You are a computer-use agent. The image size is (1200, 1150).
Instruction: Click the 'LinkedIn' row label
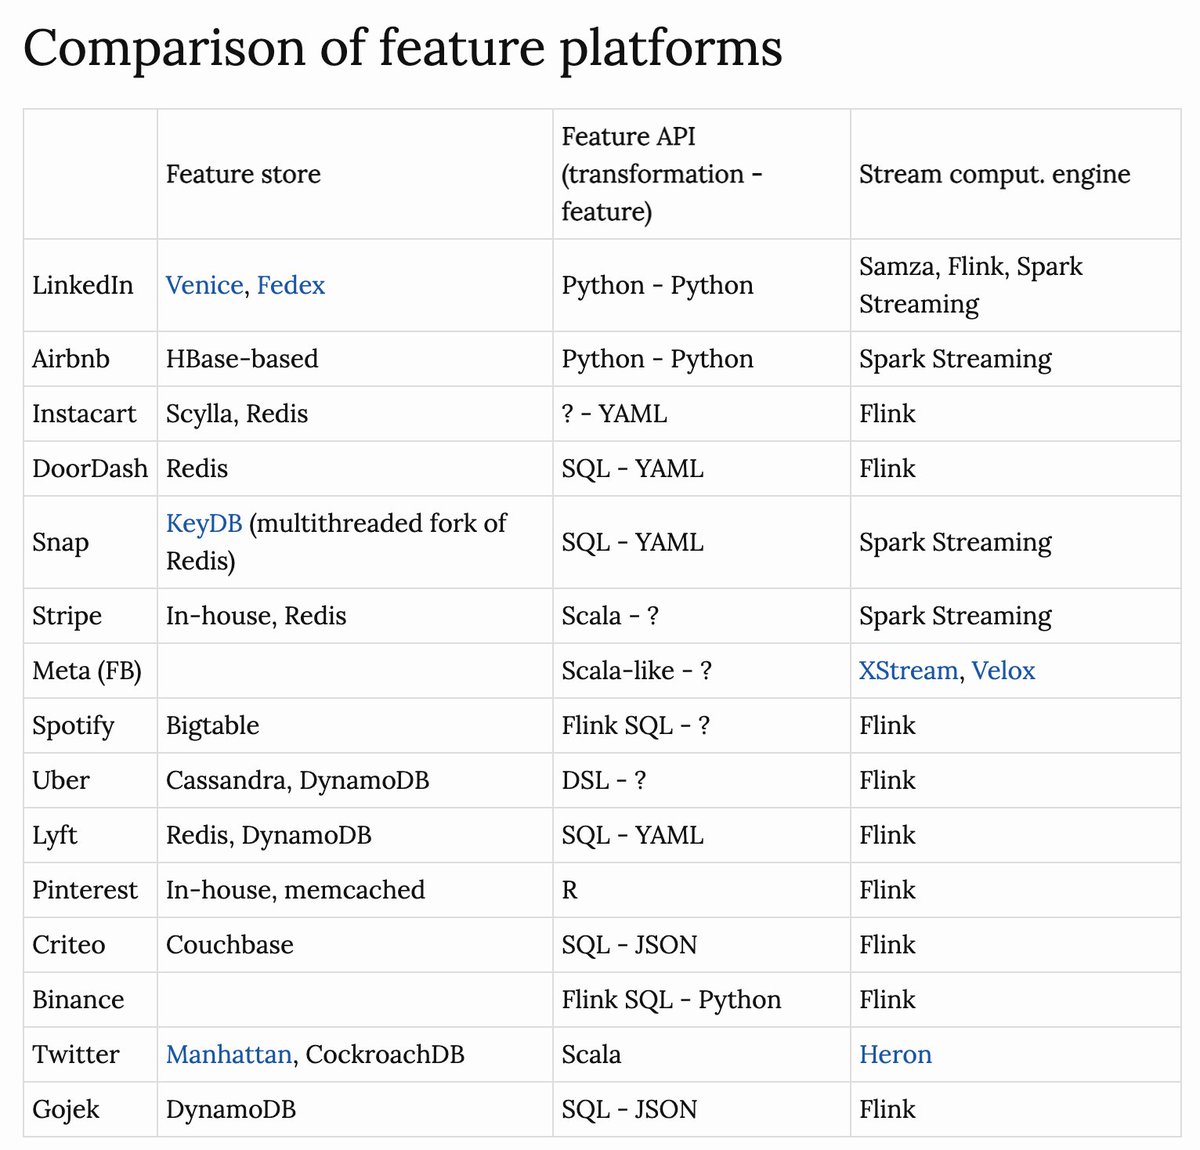point(82,285)
